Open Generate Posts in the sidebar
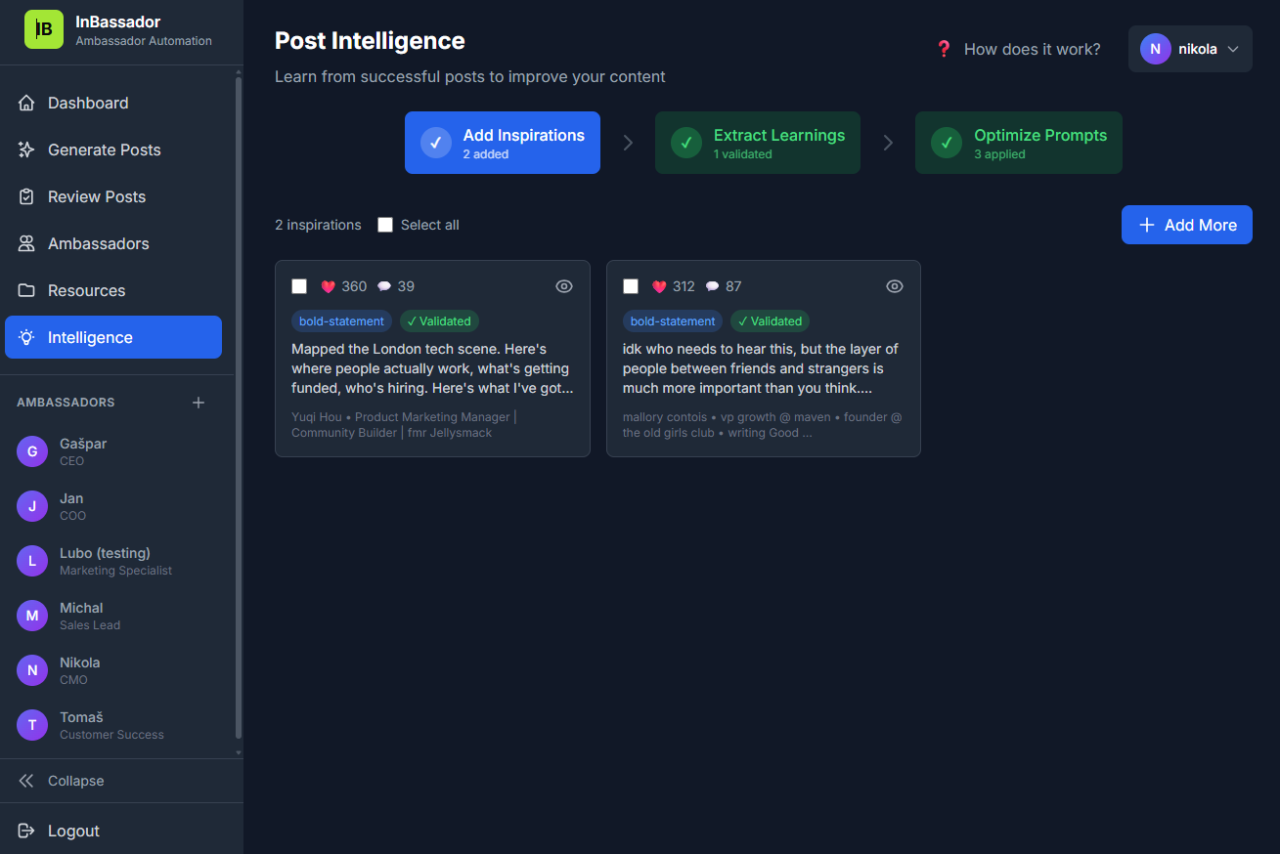The image size is (1280, 854). (x=104, y=150)
